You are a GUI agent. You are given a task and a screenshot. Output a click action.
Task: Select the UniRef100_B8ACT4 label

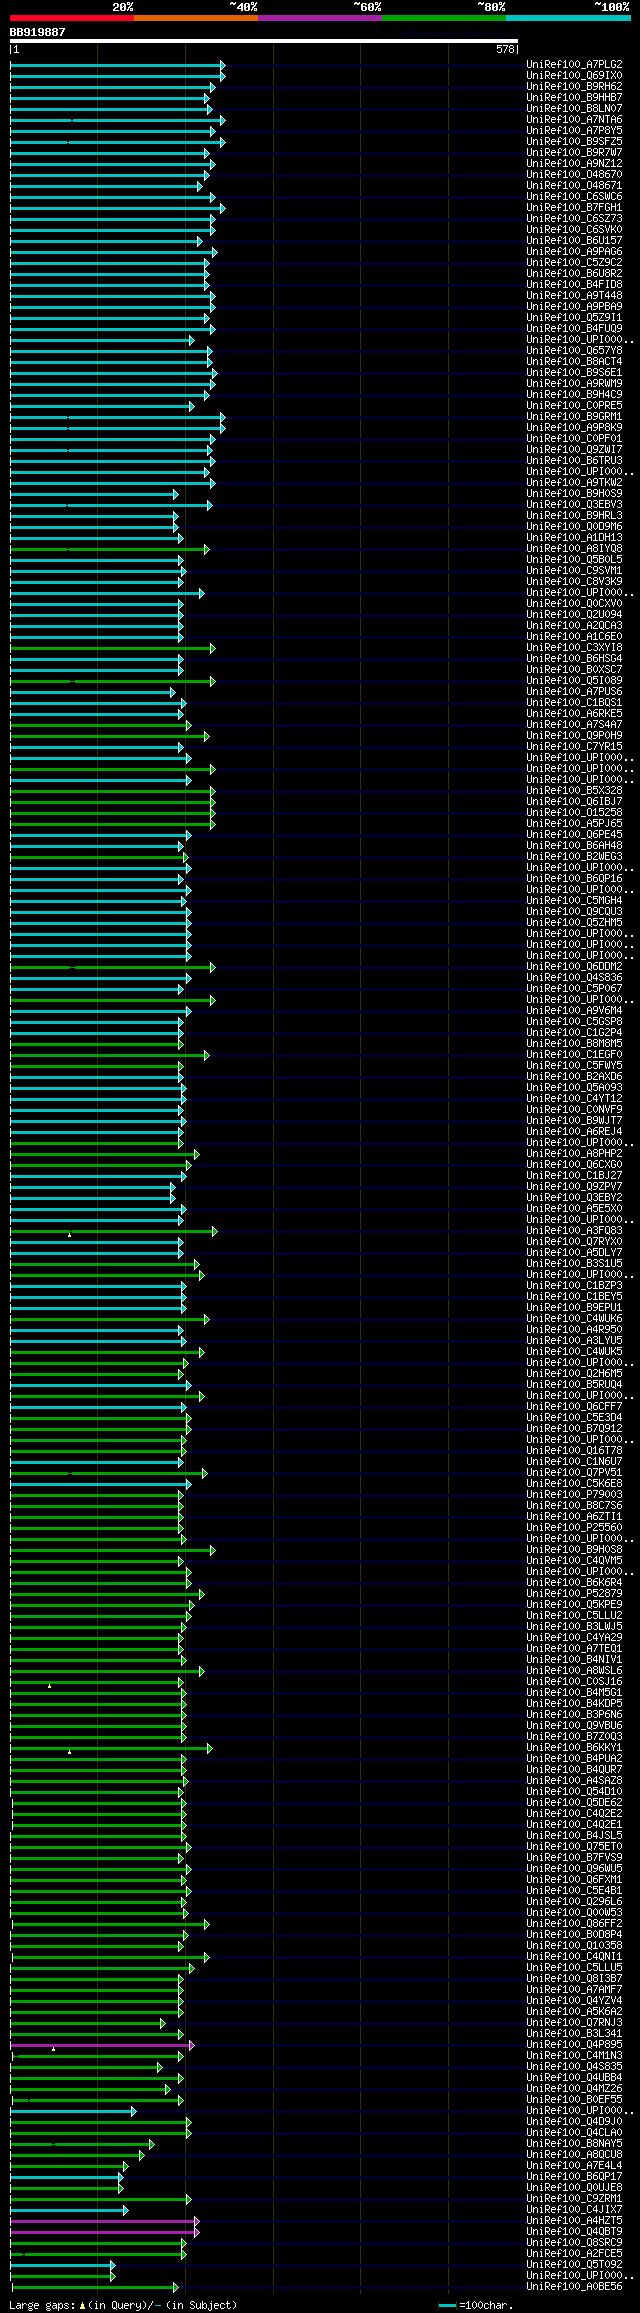click(574, 362)
